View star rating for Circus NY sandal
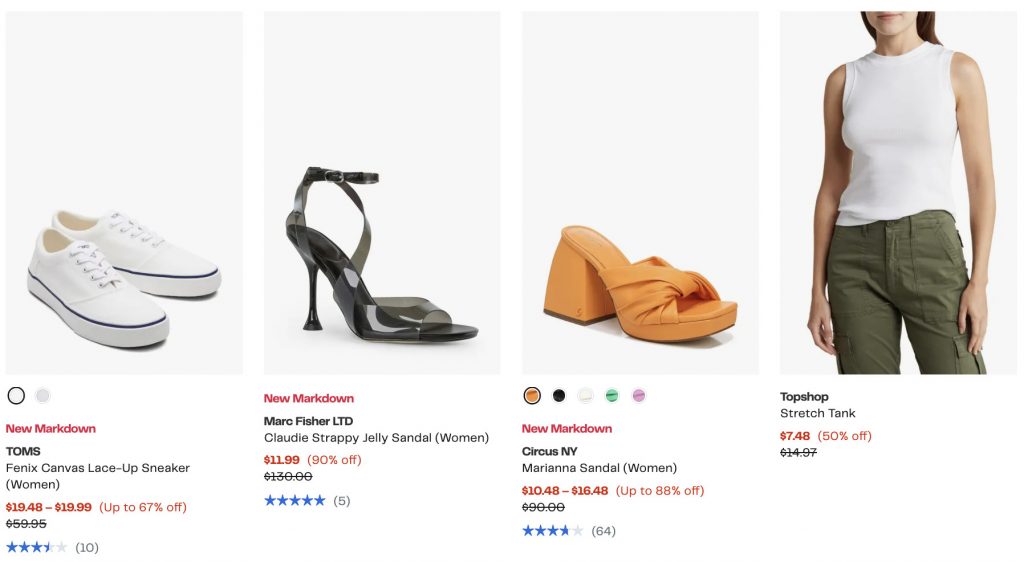This screenshot has width=1024, height=562. point(552,530)
